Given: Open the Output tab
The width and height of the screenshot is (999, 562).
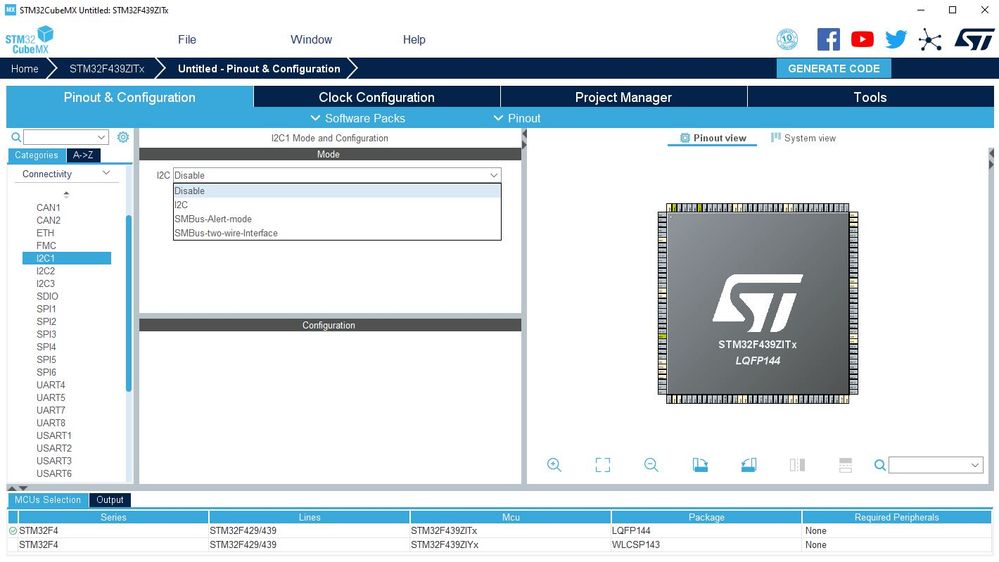Looking at the screenshot, I should 110,500.
